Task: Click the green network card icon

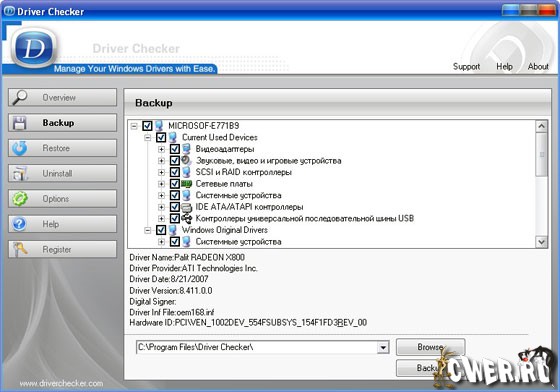Action: [186, 184]
